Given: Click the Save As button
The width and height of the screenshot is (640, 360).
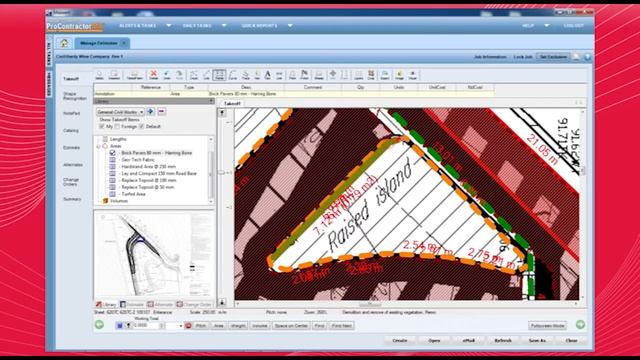Looking at the screenshot, I should click(537, 340).
